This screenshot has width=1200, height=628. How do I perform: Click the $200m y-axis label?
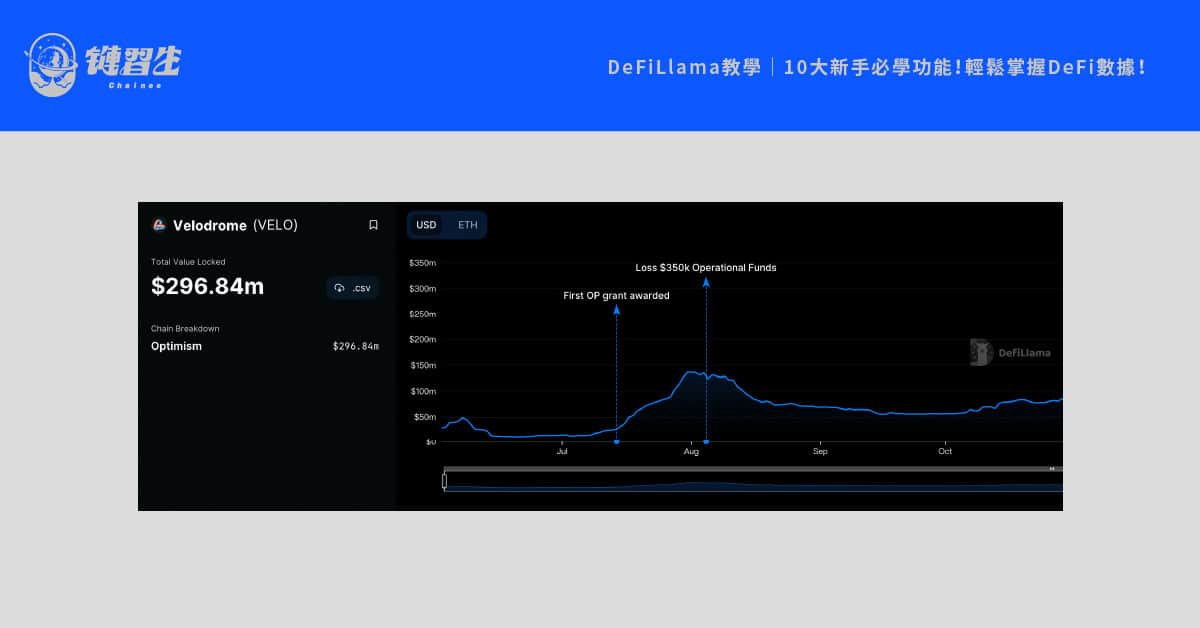pyautogui.click(x=423, y=340)
